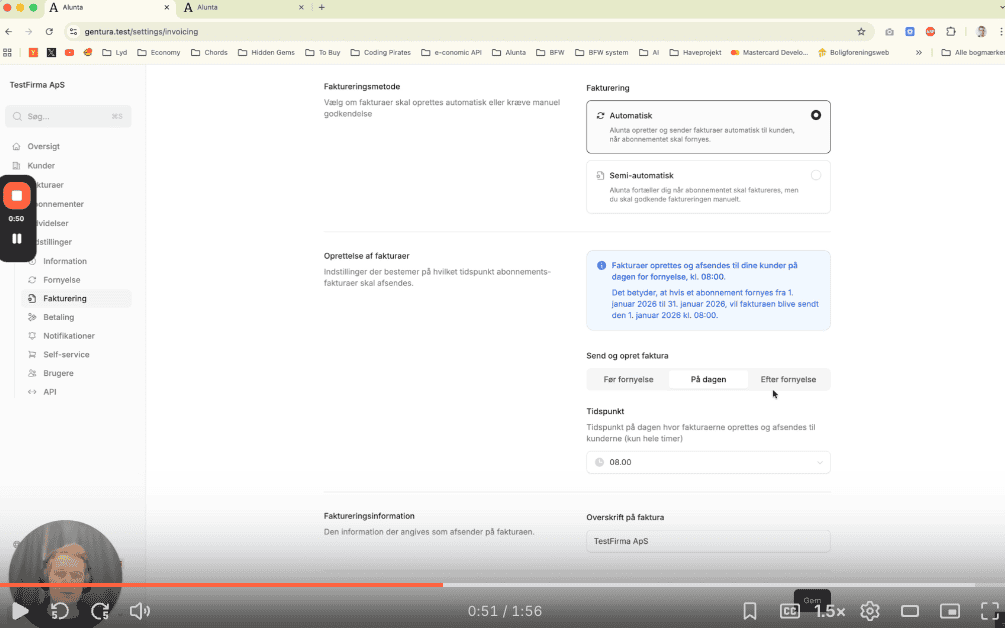
Task: Change playback speed from 1.5×
Action: 829,611
